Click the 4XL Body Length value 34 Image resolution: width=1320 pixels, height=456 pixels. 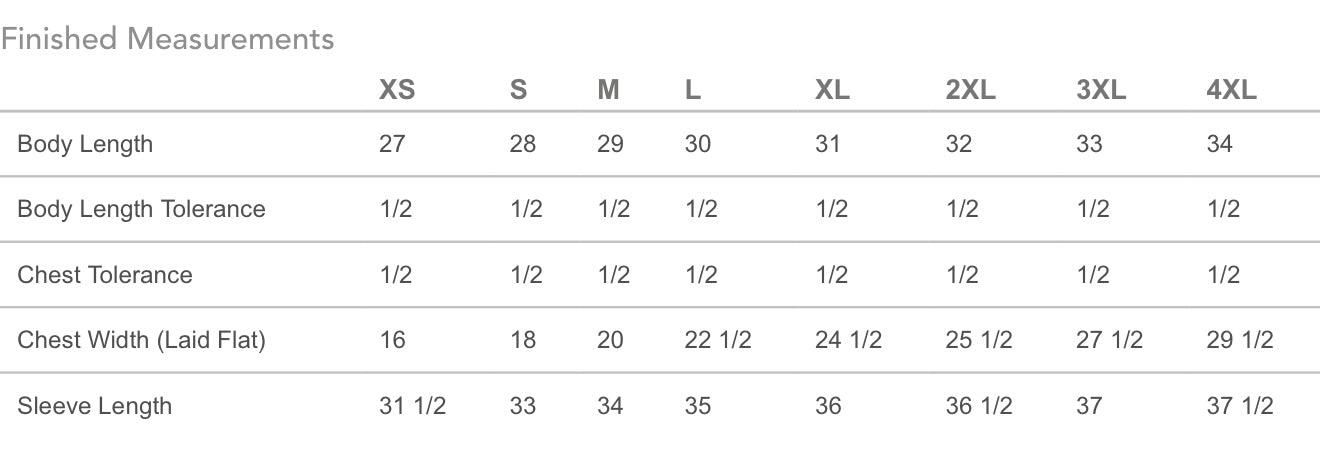[x=1219, y=144]
